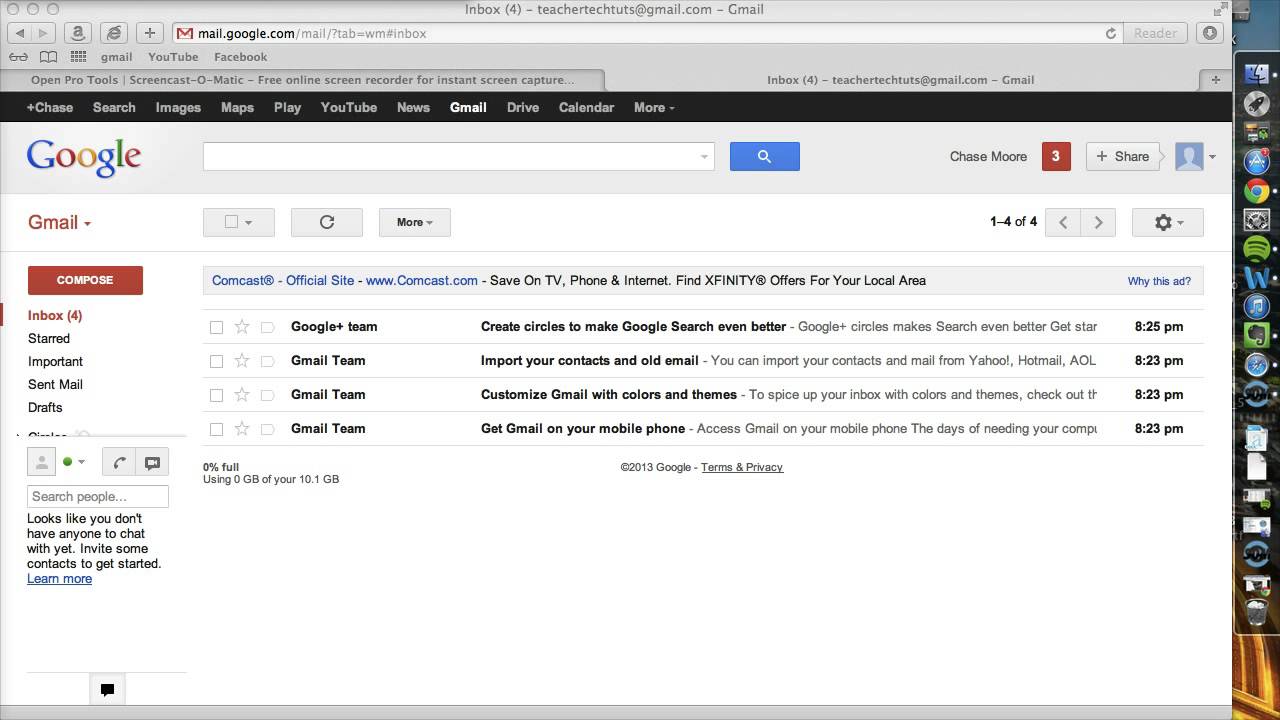Click the 'Why this ad?' link

(x=1159, y=281)
